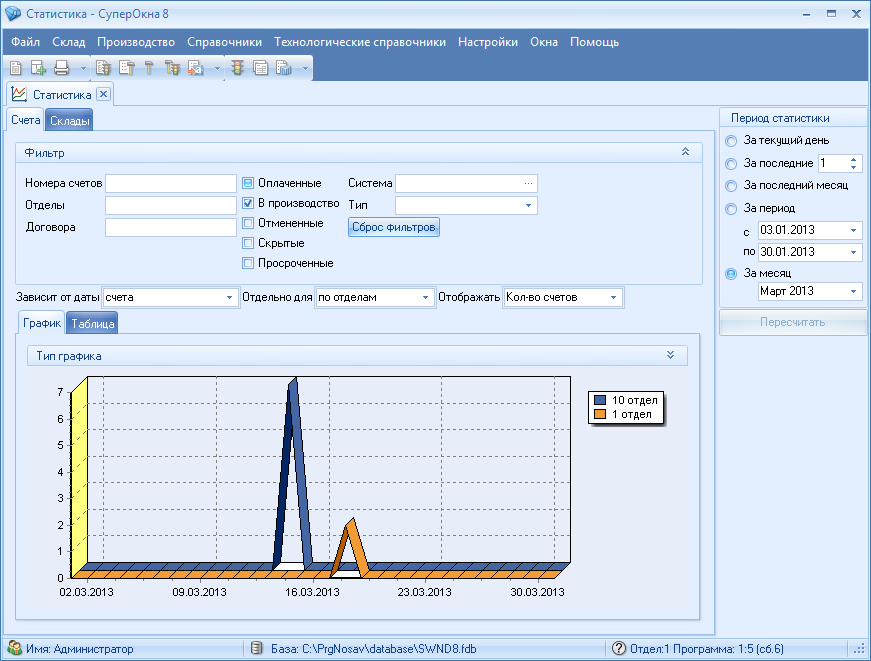Open the Тип dropdown in filter
This screenshot has width=871, height=661.
(528, 206)
